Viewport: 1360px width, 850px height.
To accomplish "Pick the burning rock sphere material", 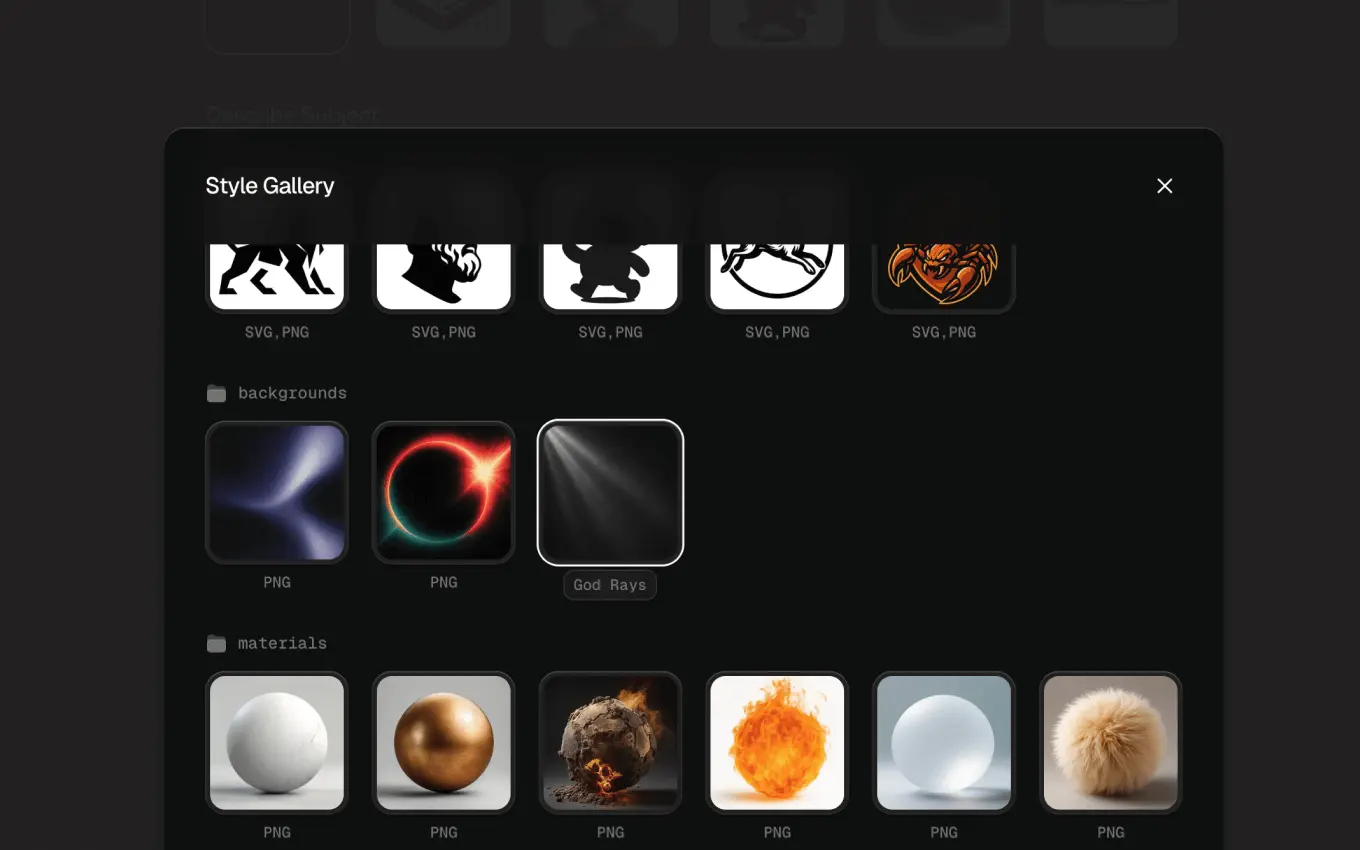I will [610, 742].
